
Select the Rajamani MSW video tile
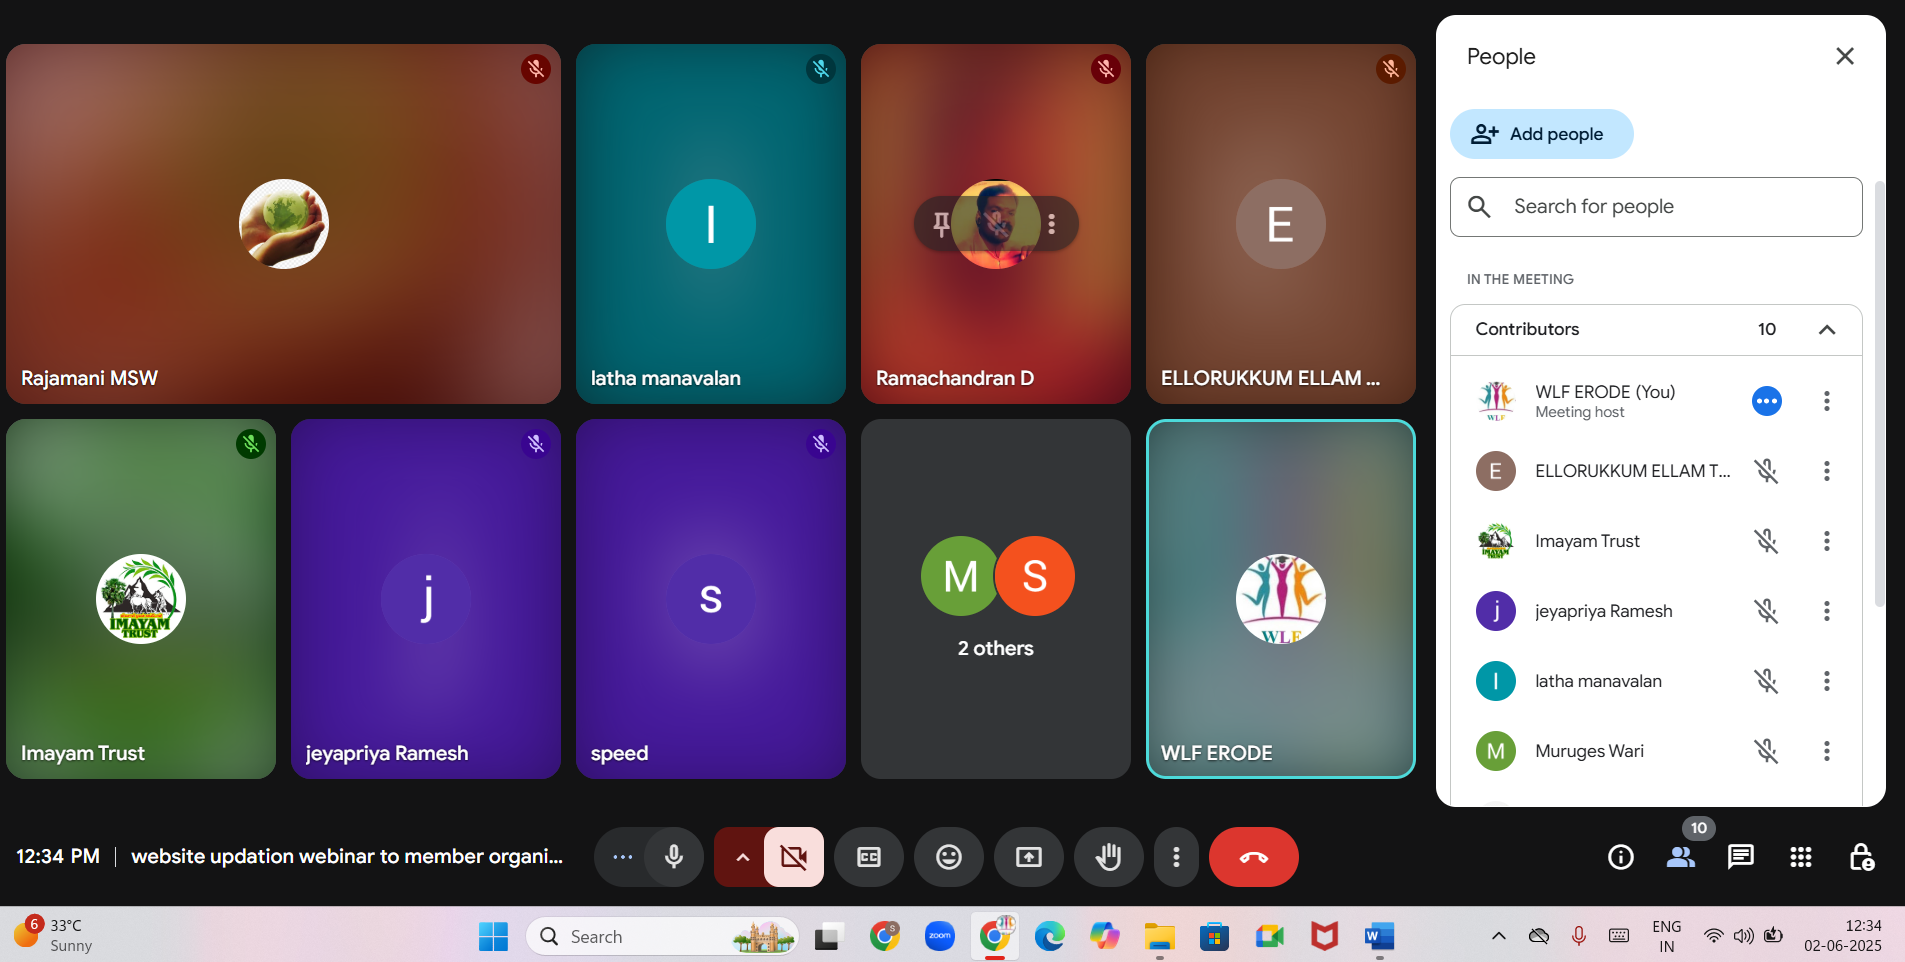pos(283,224)
